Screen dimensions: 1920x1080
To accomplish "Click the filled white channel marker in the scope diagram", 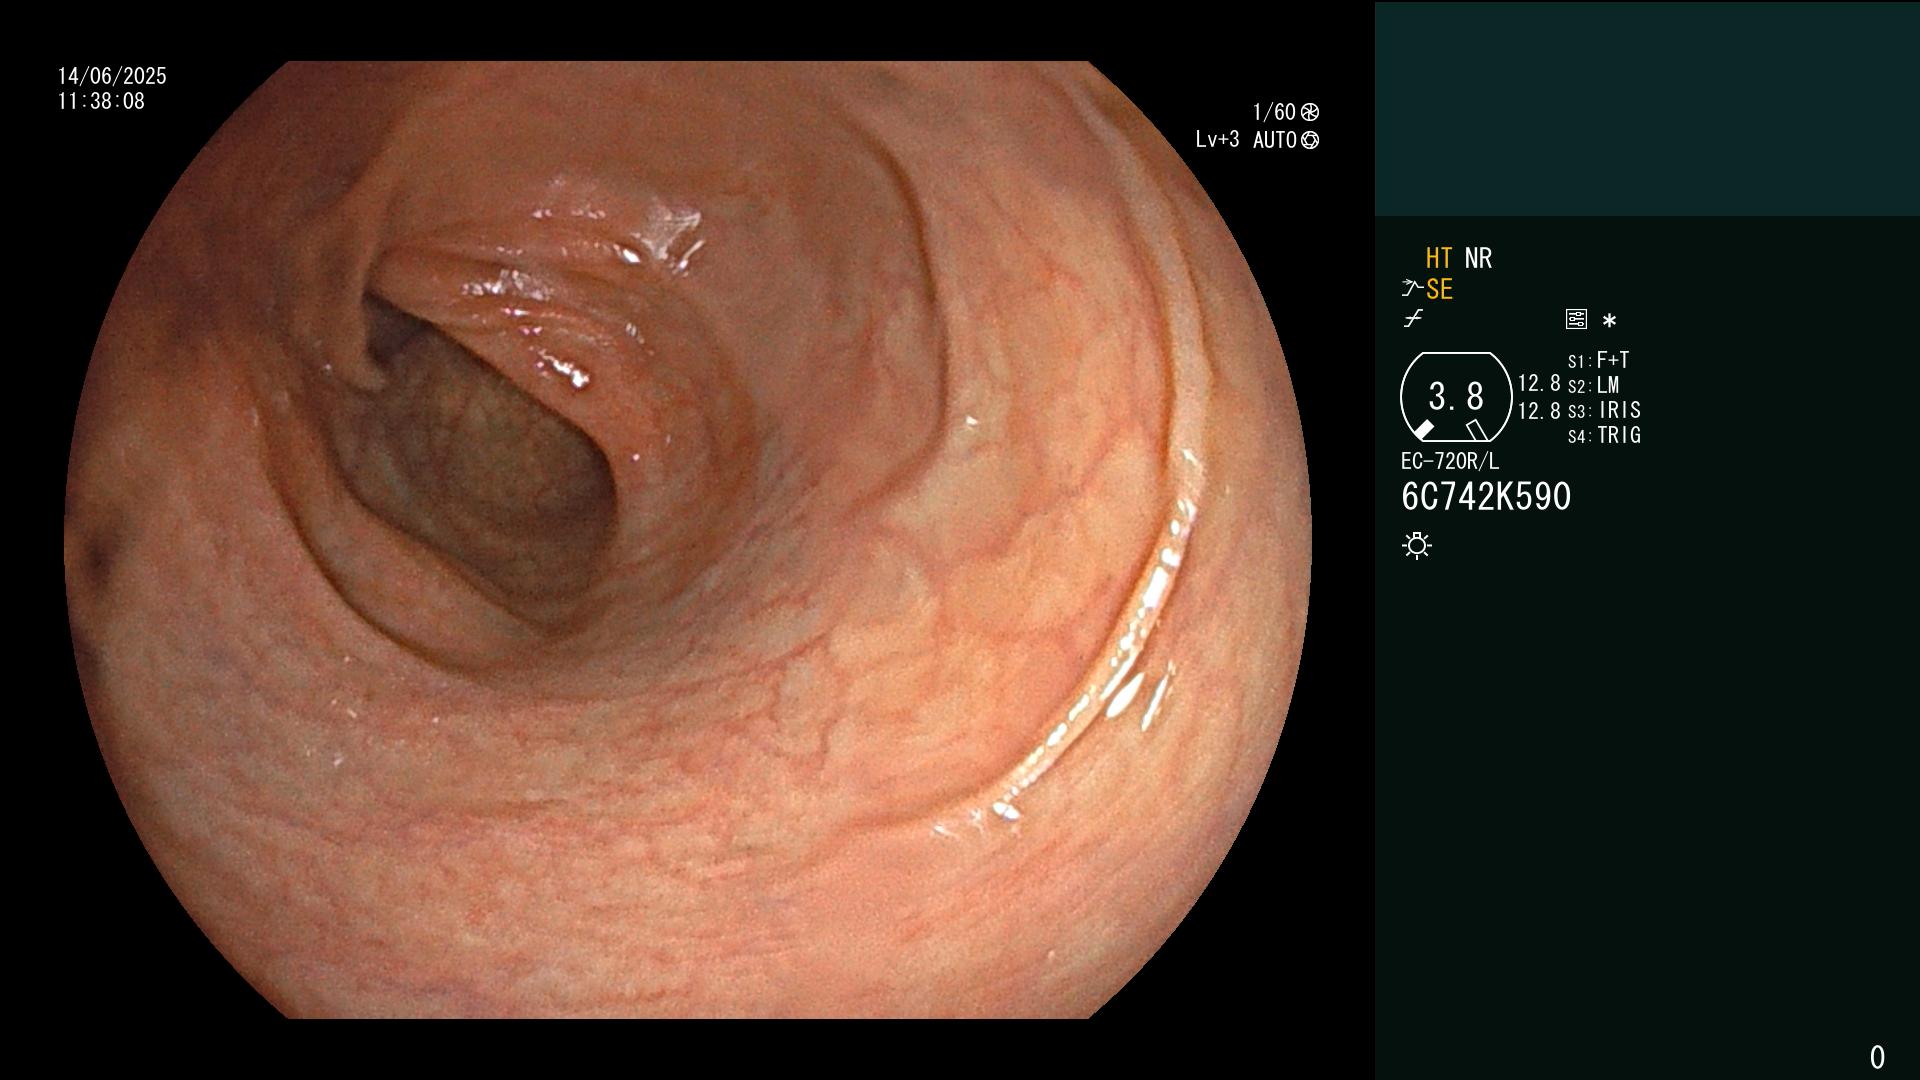I will point(1422,430).
